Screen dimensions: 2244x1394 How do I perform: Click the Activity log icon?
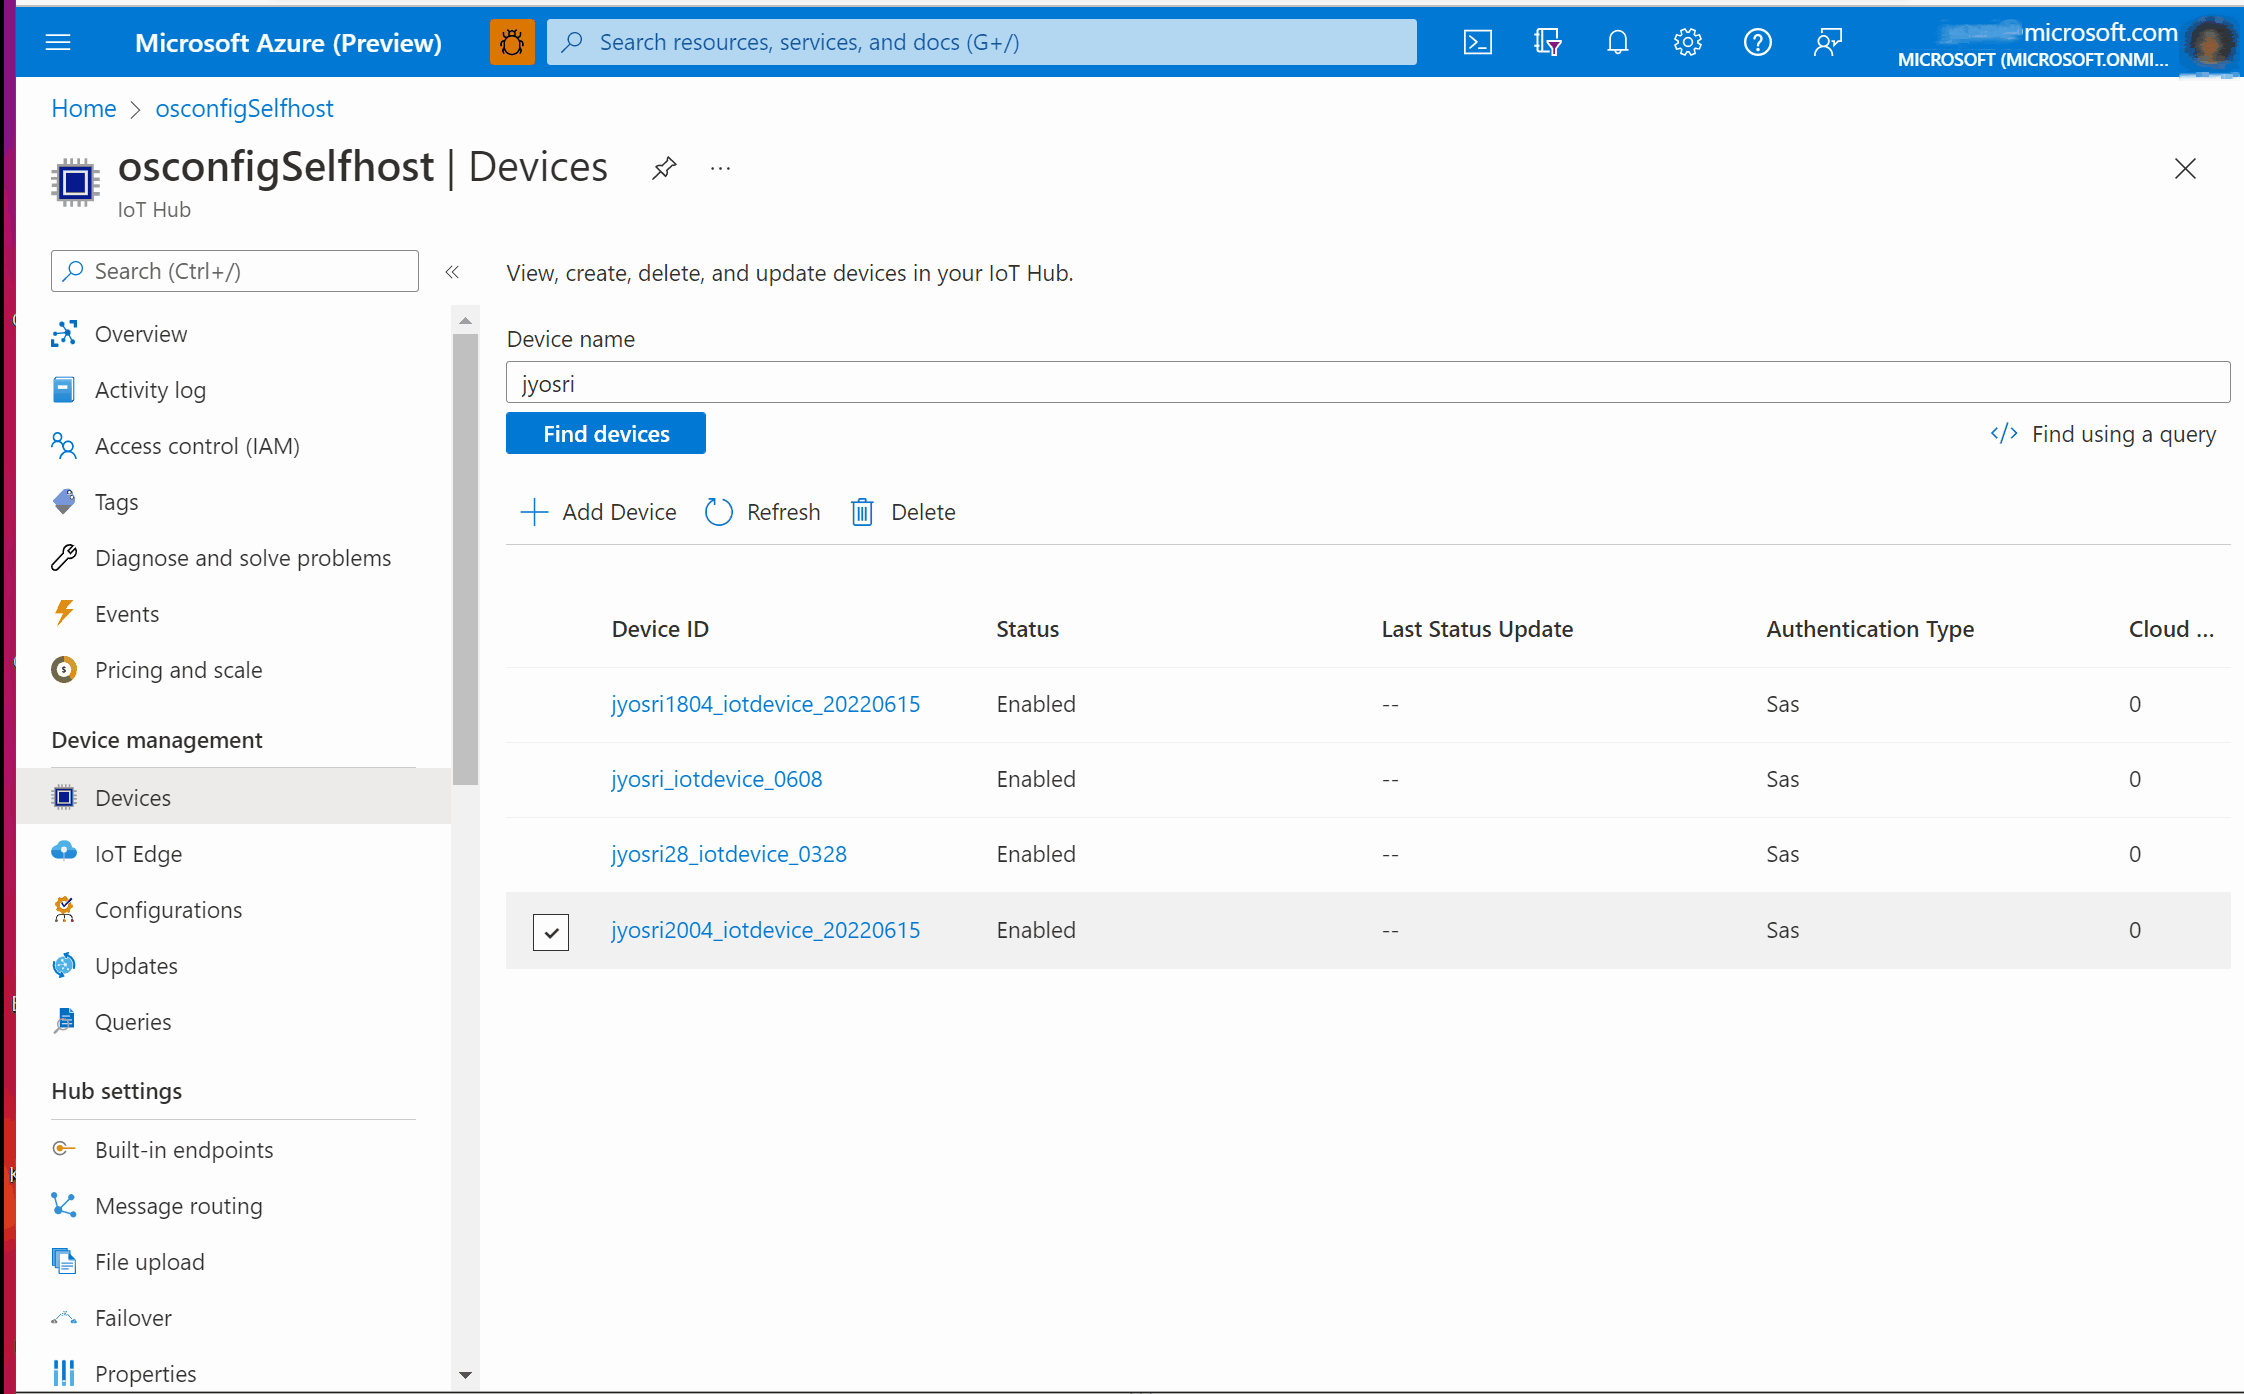pos(63,390)
